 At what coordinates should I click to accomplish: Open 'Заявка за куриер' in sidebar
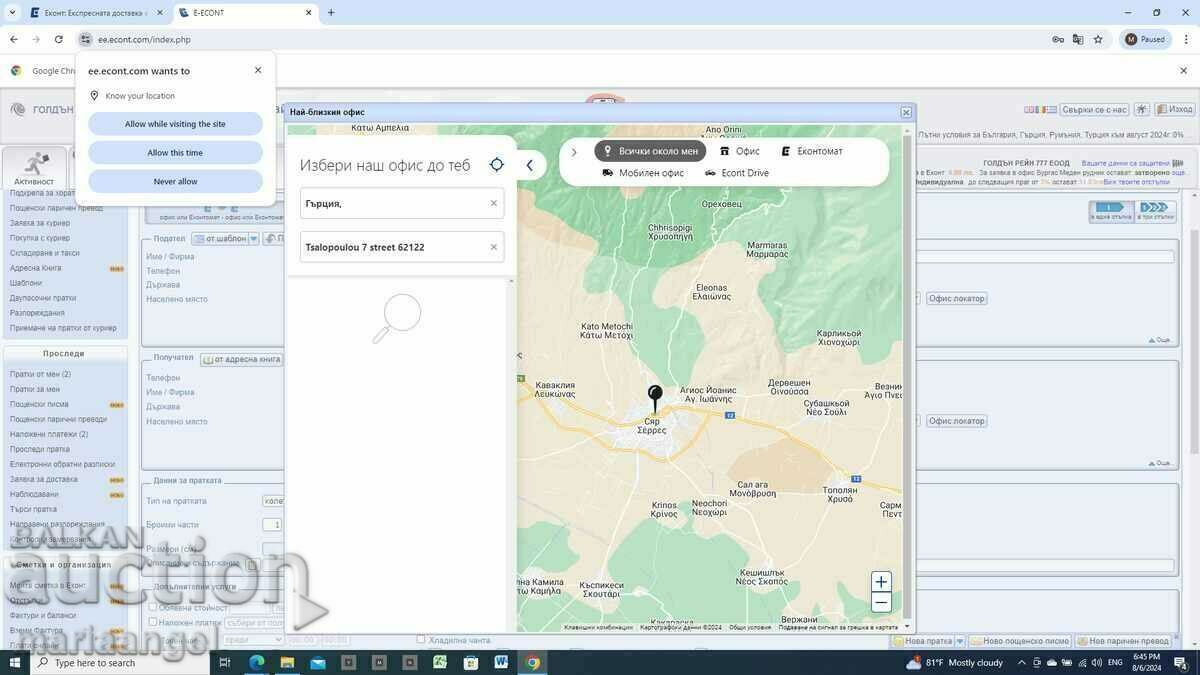[40, 223]
